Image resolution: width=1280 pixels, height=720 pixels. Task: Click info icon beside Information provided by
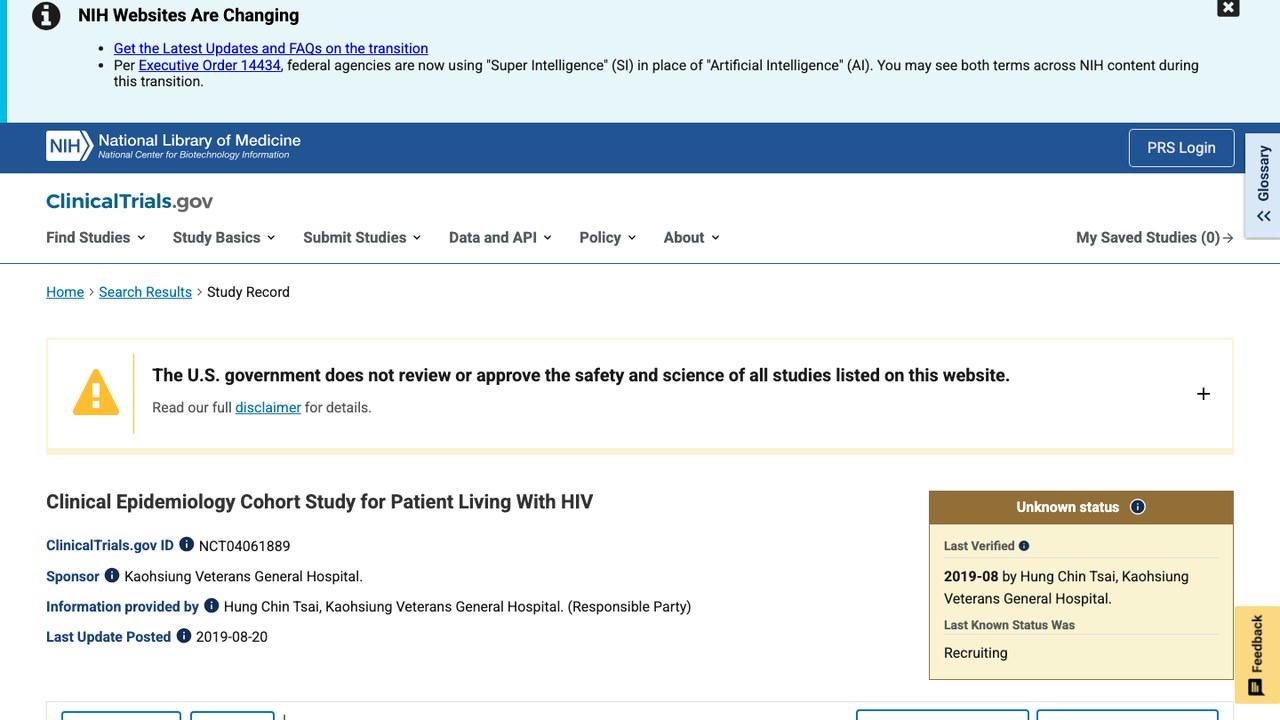click(211, 605)
